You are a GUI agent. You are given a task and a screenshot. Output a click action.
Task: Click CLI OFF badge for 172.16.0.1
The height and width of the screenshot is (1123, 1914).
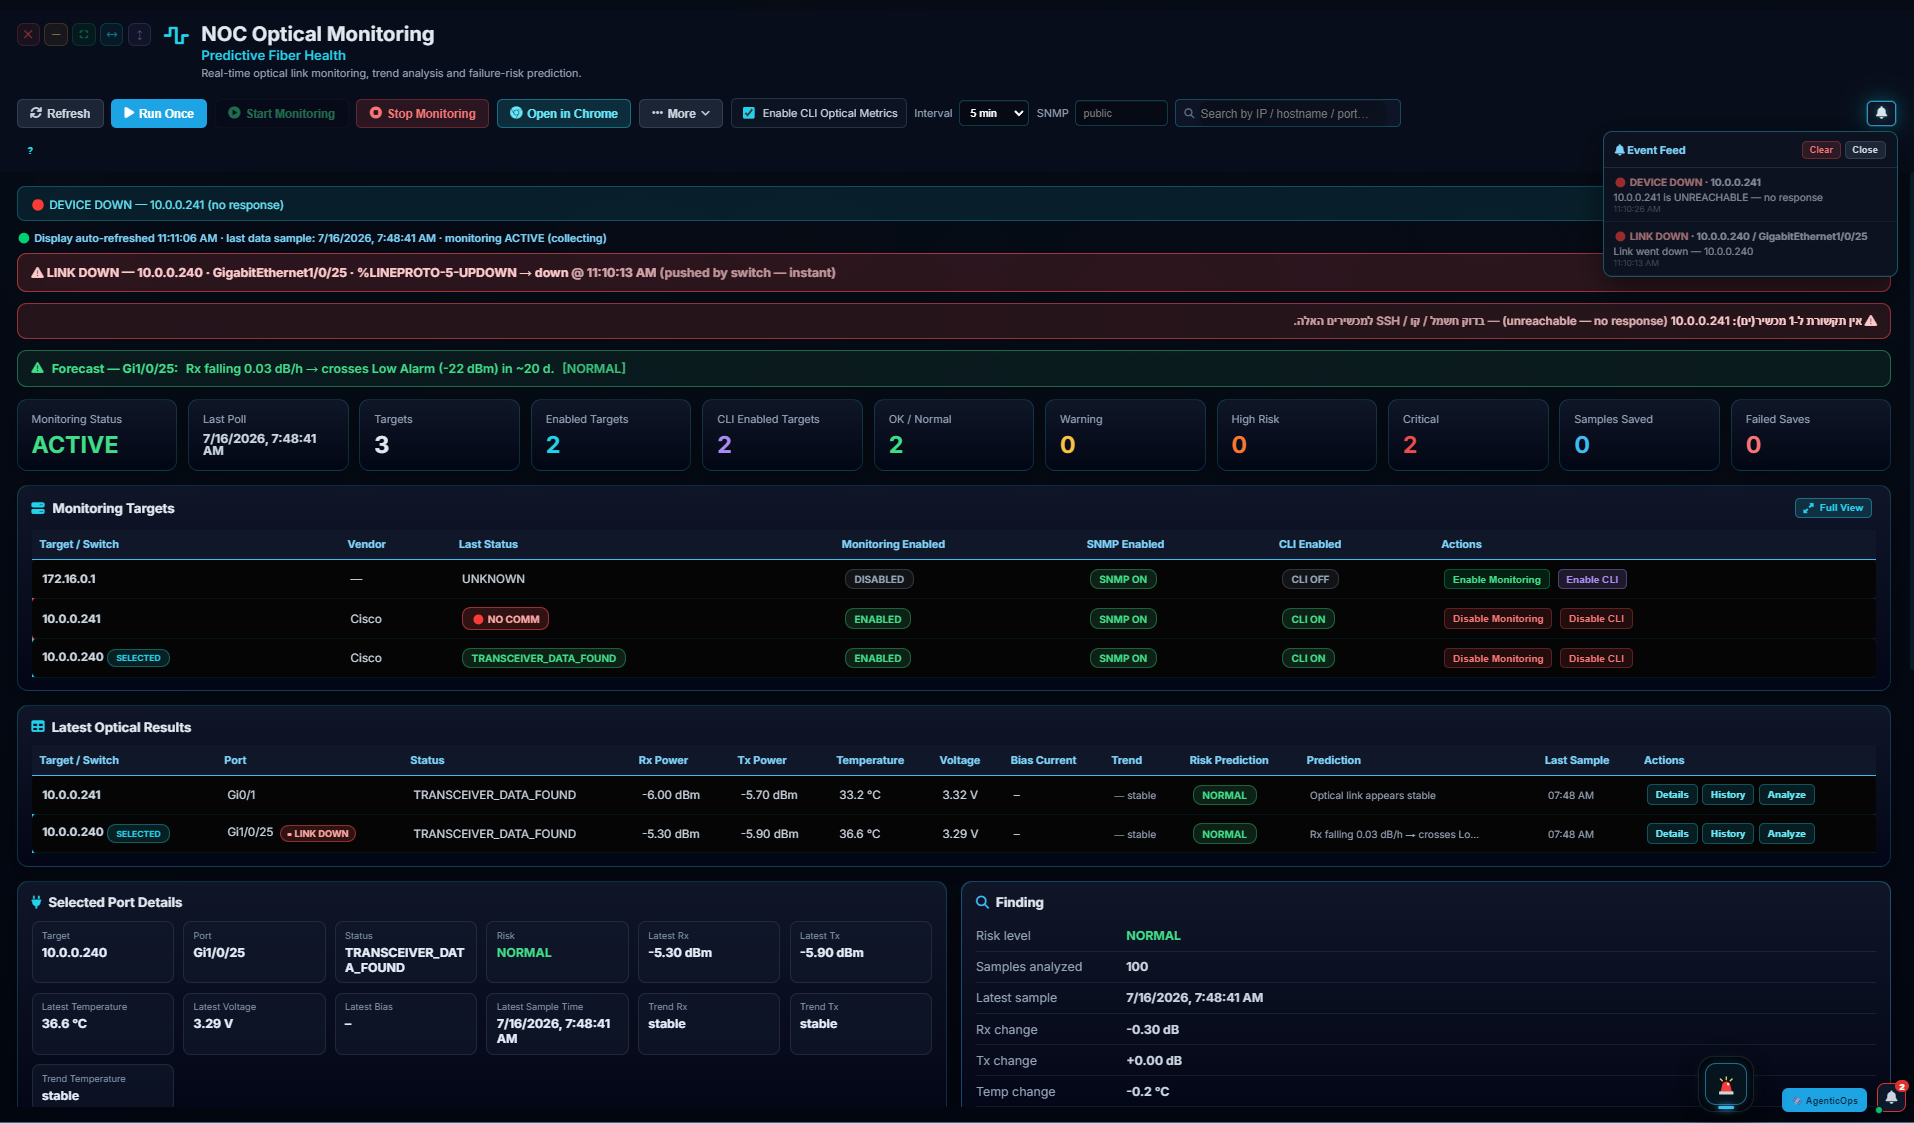pyautogui.click(x=1310, y=579)
